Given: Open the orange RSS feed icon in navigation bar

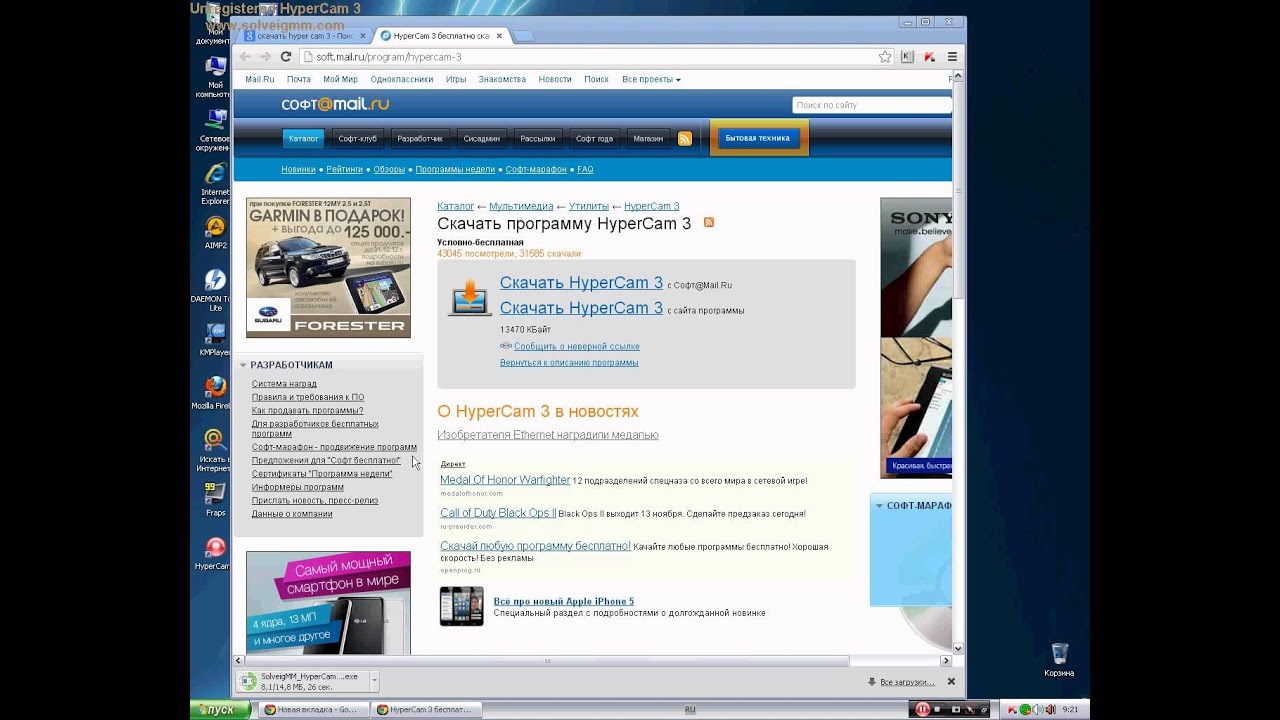Looking at the screenshot, I should point(685,139).
